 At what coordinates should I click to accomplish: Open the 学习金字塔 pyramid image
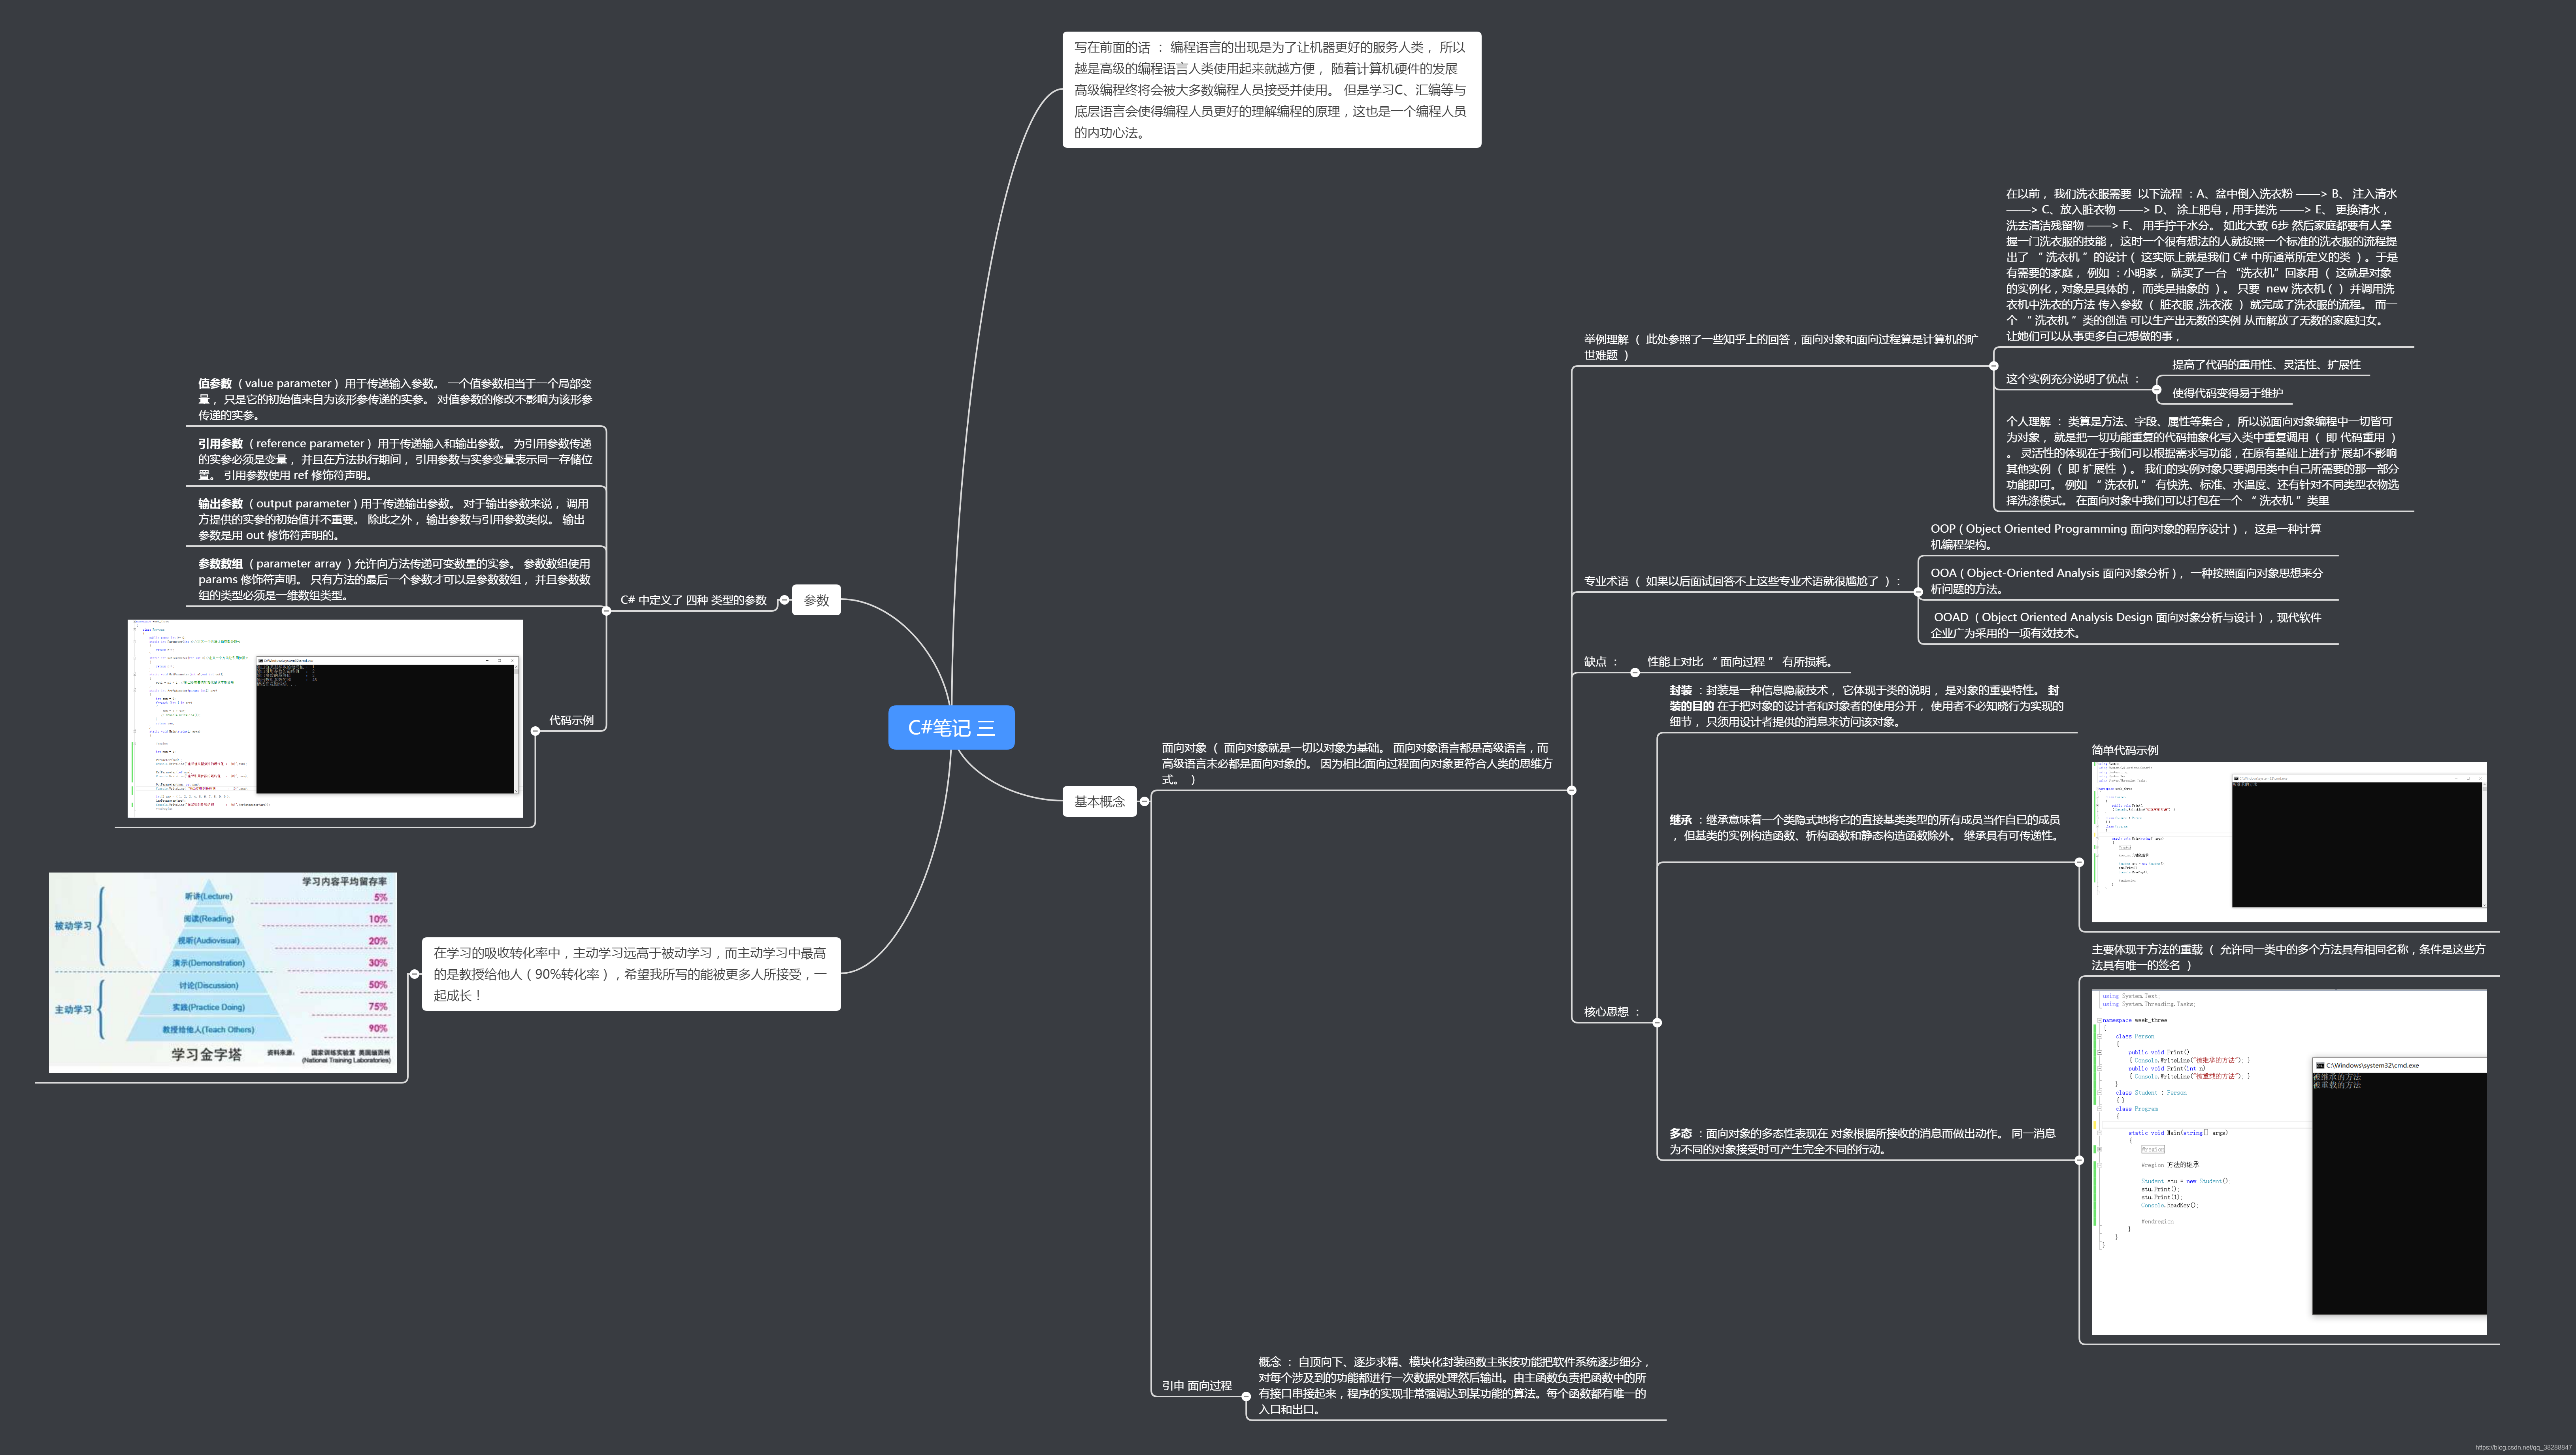click(x=223, y=973)
